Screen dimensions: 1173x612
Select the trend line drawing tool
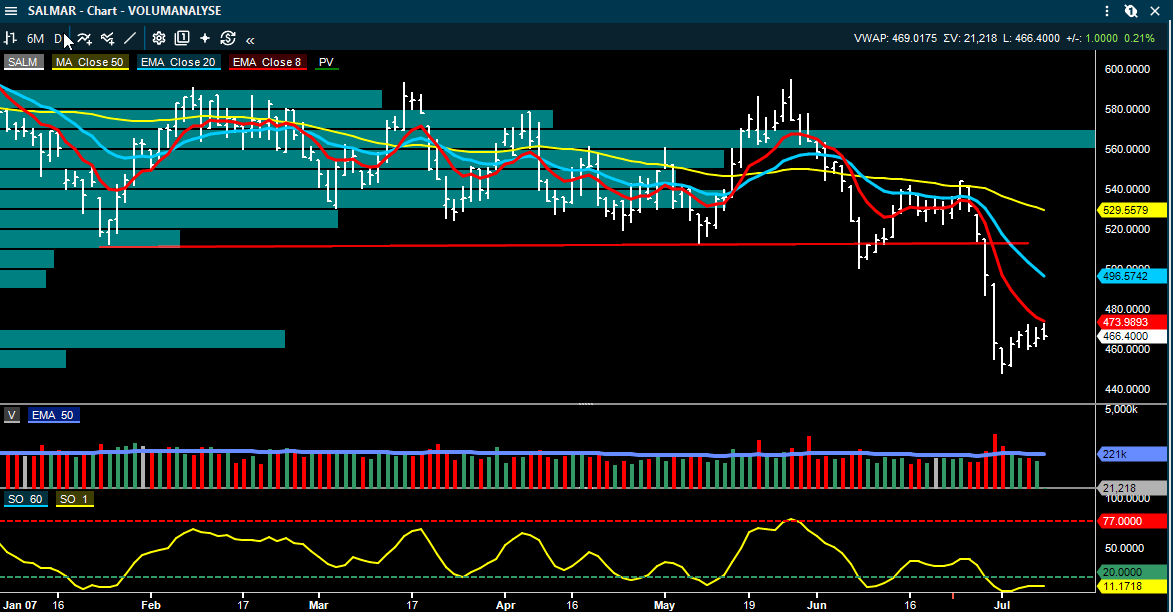(x=130, y=38)
